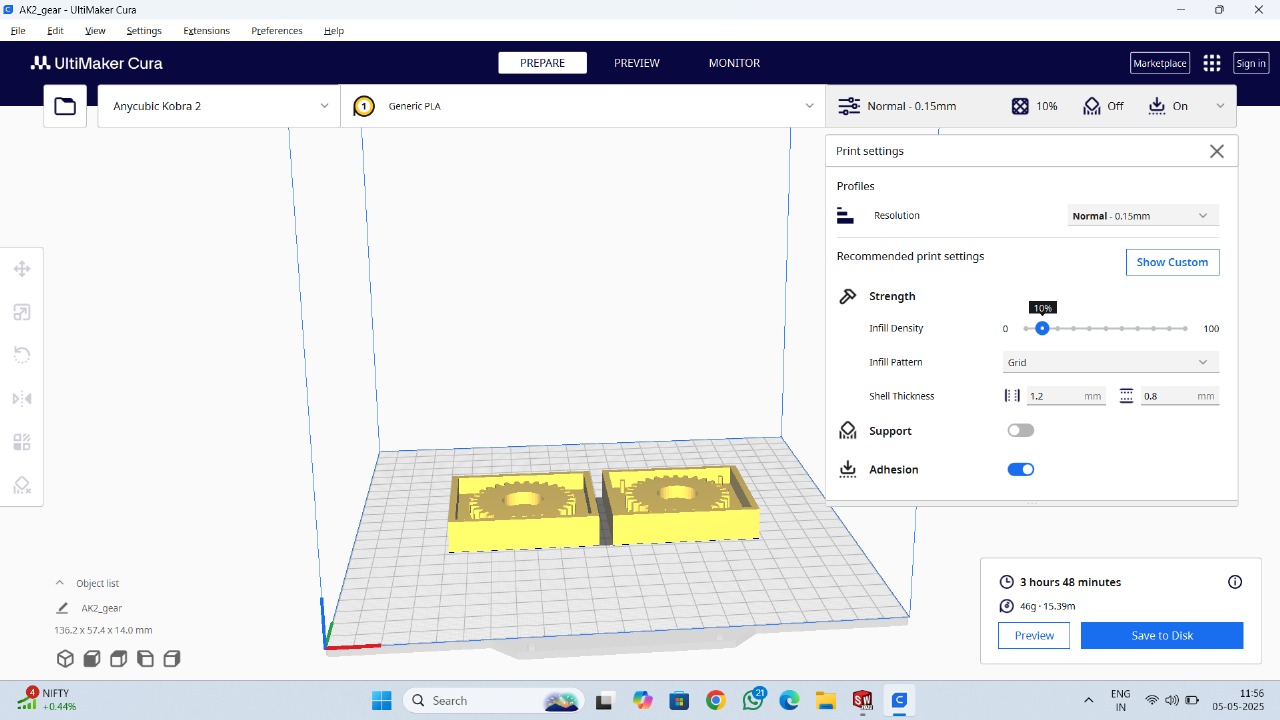
Task: Open SolidWorks from taskbar
Action: [862, 701]
